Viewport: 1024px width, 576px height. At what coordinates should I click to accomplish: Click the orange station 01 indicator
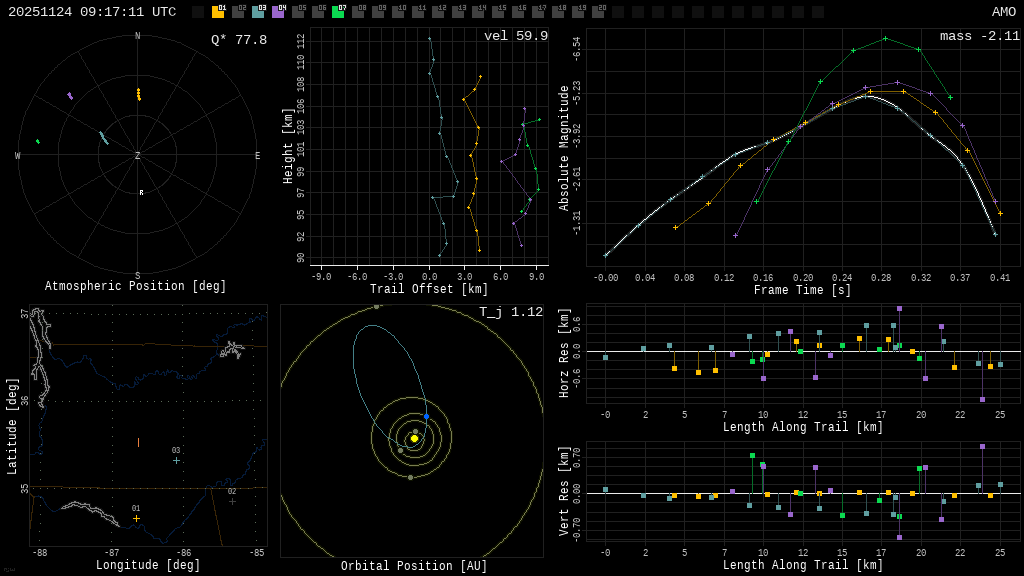(218, 12)
